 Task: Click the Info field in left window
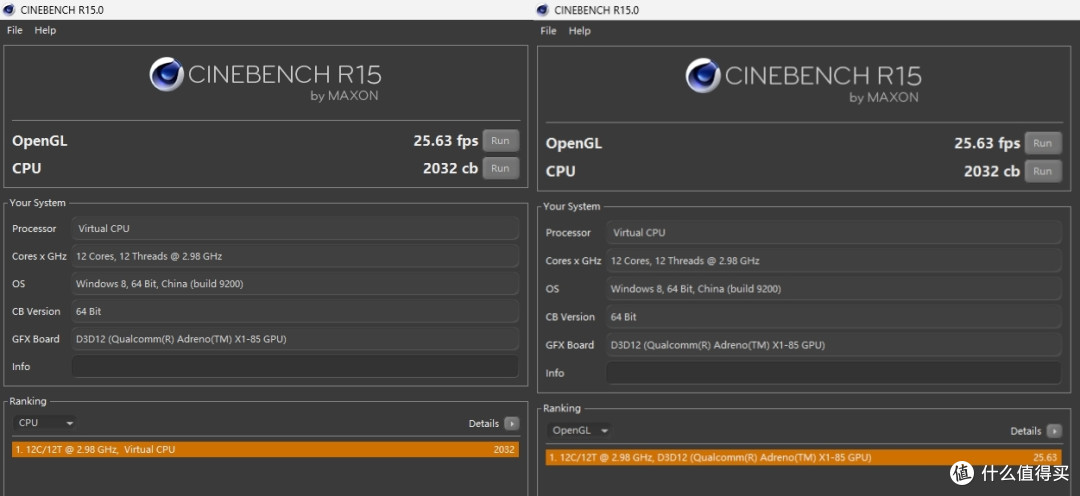click(x=295, y=366)
